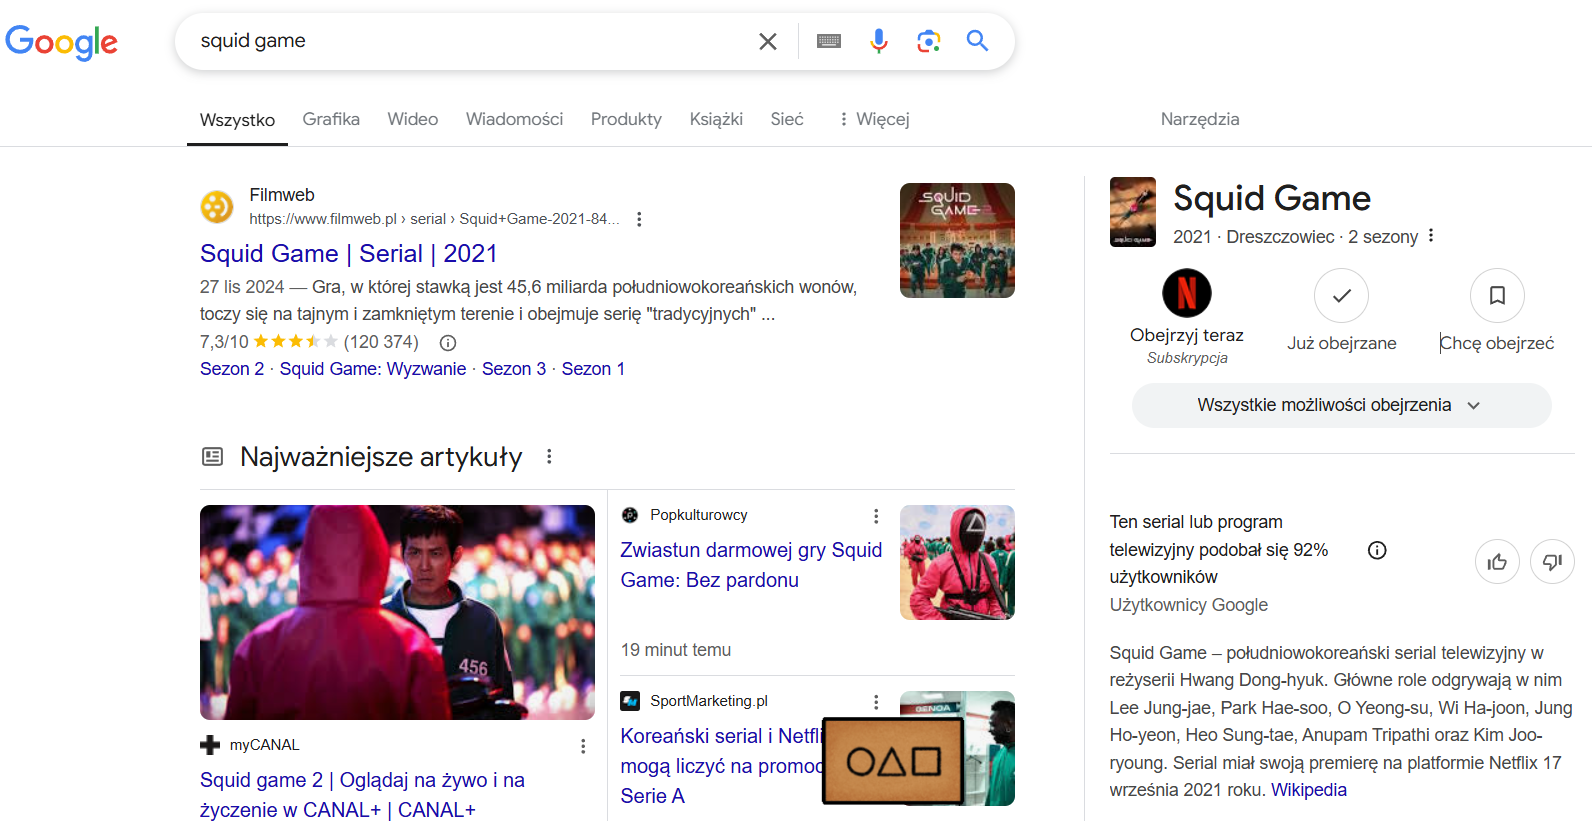Open the three-dot menu for SportMarketing.pl article

876,702
